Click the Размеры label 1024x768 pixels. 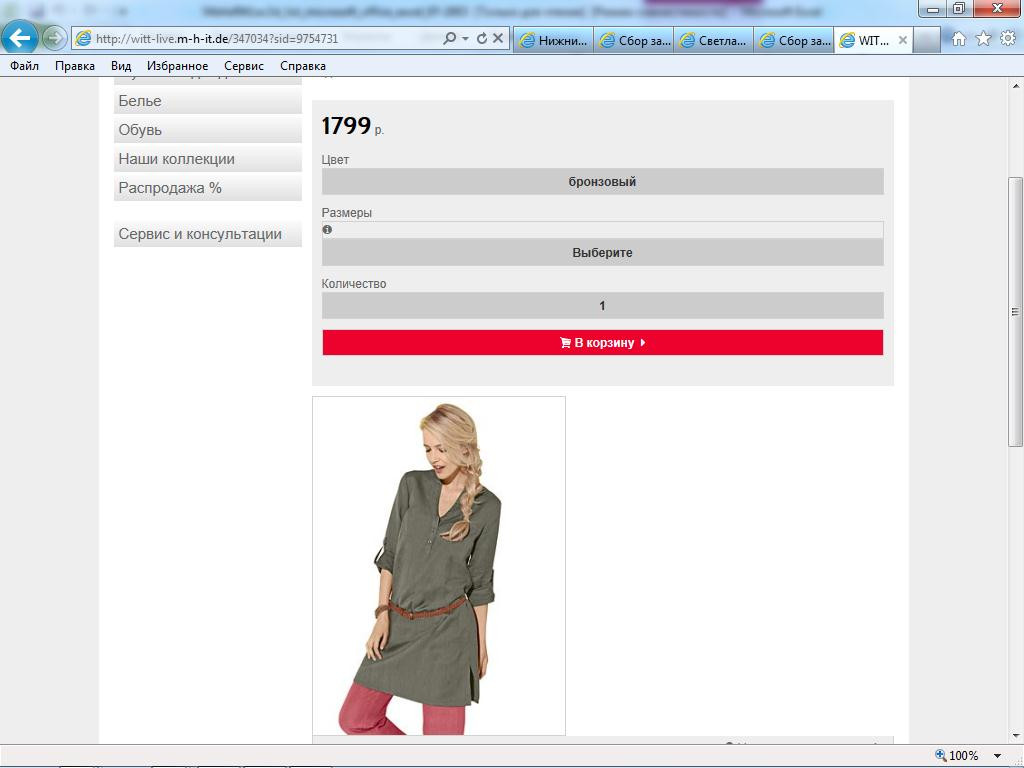(347, 213)
